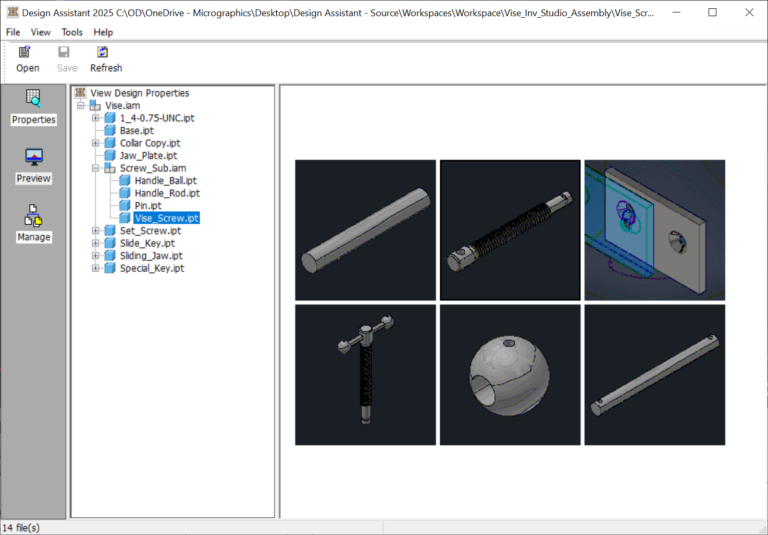Click the handle ball sphere thumbnail

510,375
